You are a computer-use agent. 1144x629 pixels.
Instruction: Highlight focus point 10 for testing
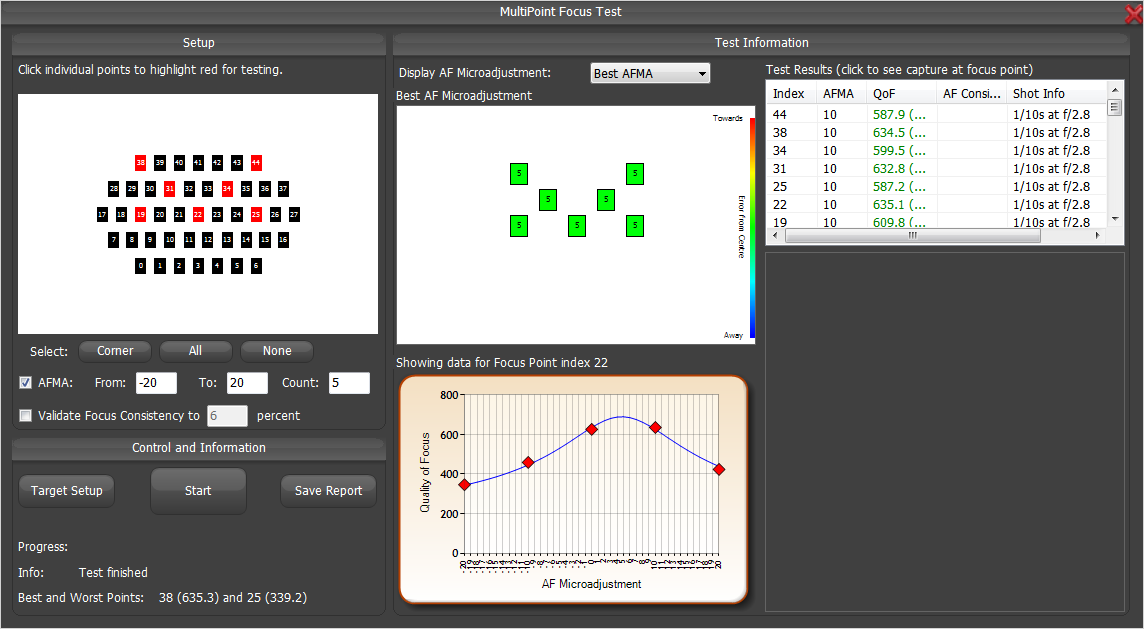coord(169,239)
